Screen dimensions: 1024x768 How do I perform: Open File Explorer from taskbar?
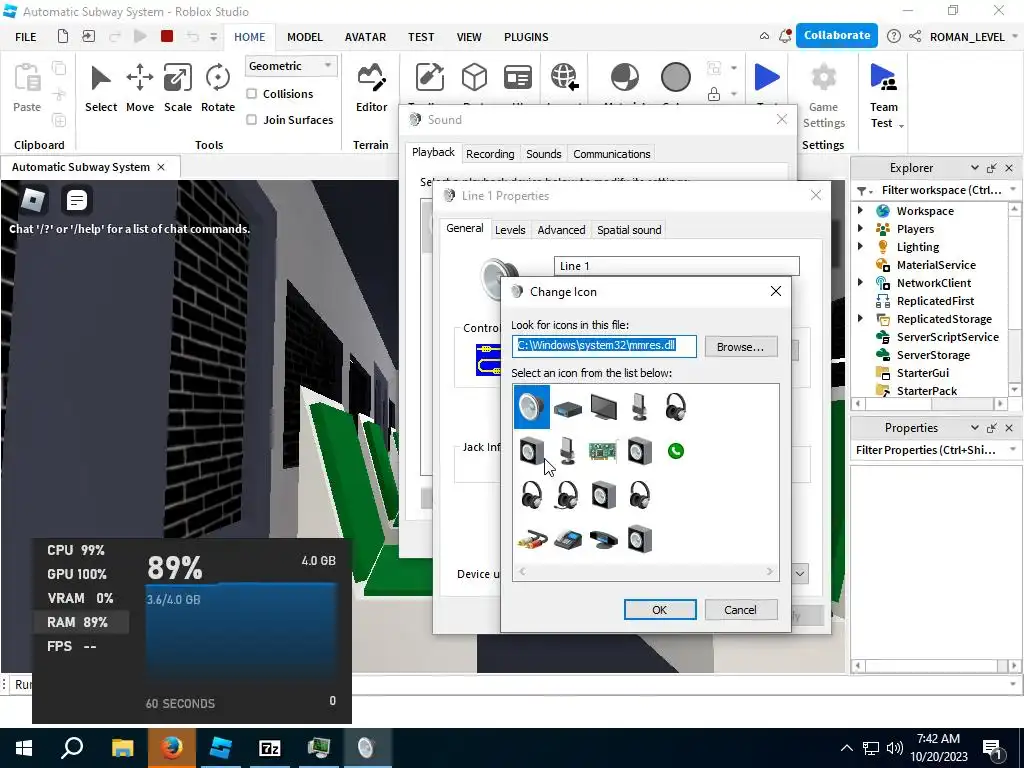coord(123,748)
